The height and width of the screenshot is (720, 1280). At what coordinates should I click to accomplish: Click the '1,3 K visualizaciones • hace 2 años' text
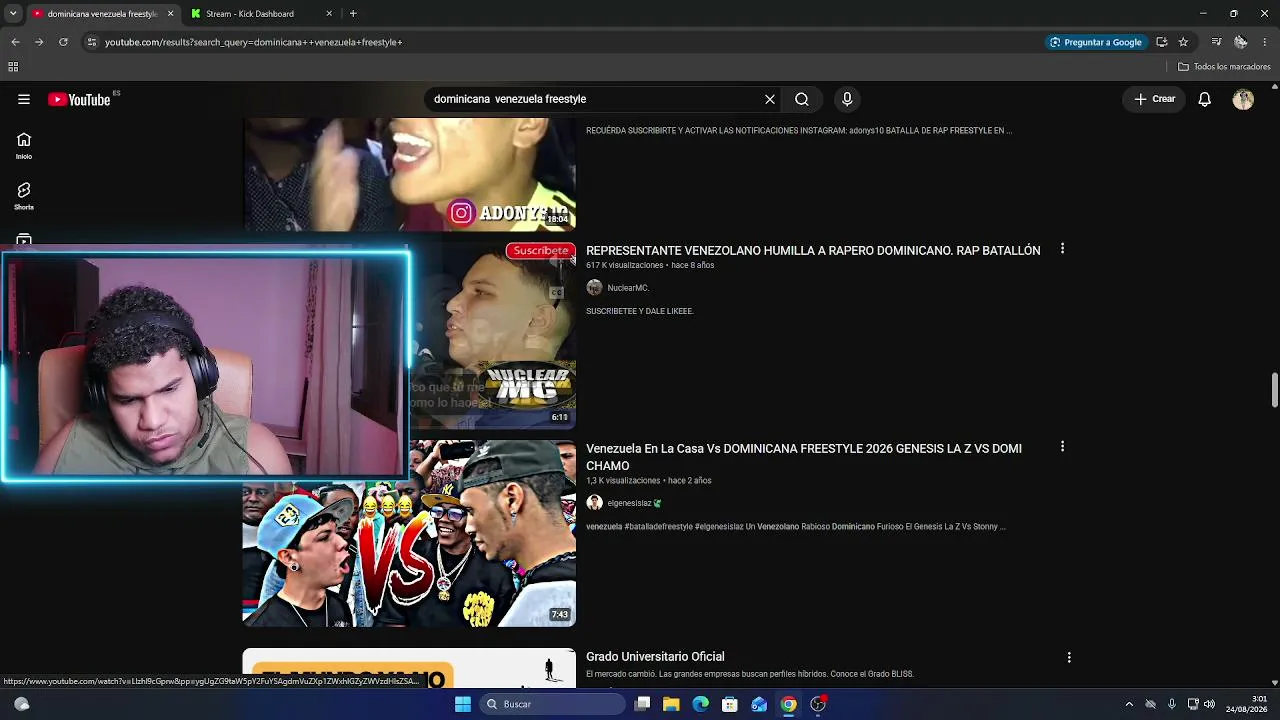(x=649, y=480)
